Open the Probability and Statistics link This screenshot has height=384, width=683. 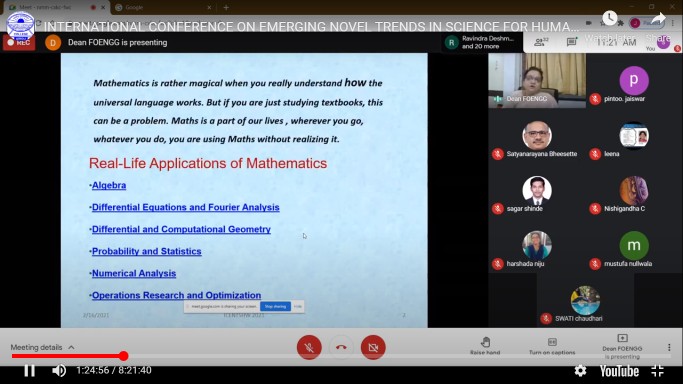pos(146,251)
